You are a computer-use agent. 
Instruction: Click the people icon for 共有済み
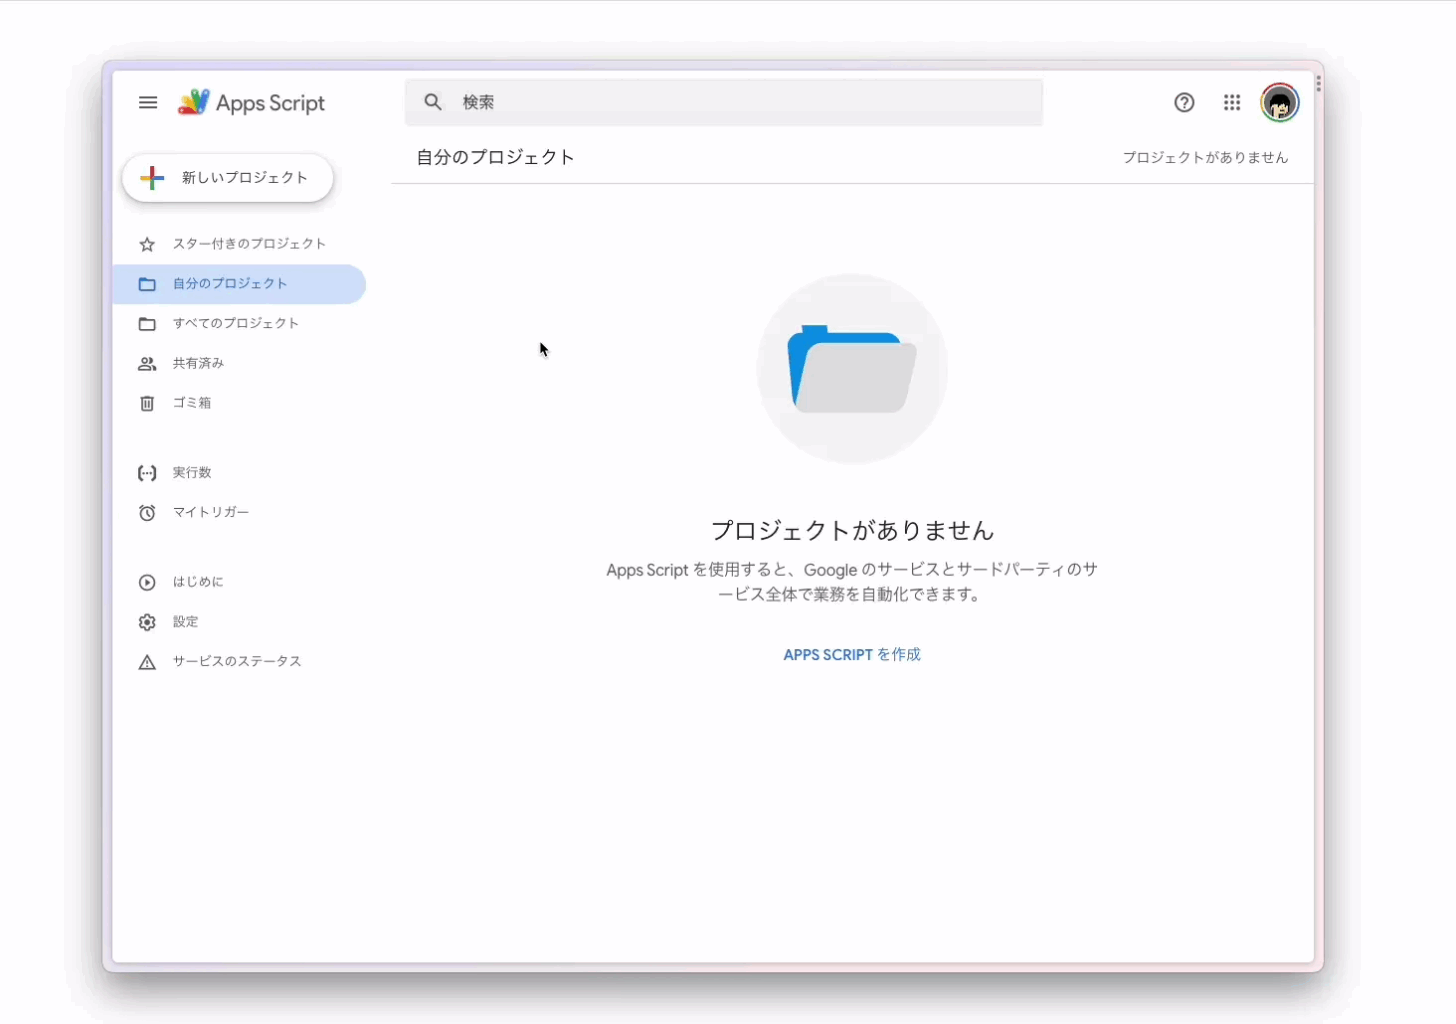pyautogui.click(x=147, y=364)
